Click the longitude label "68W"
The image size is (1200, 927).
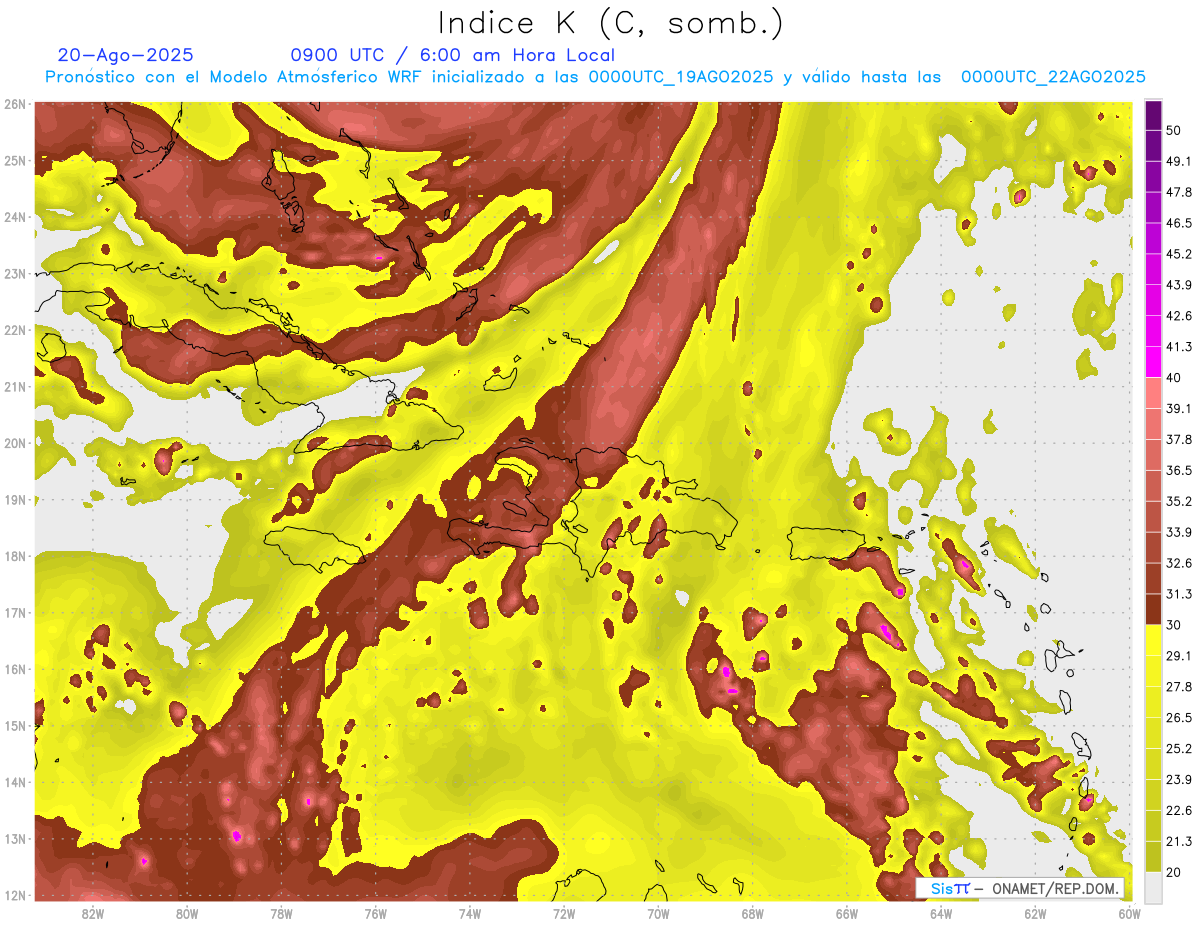tap(753, 913)
